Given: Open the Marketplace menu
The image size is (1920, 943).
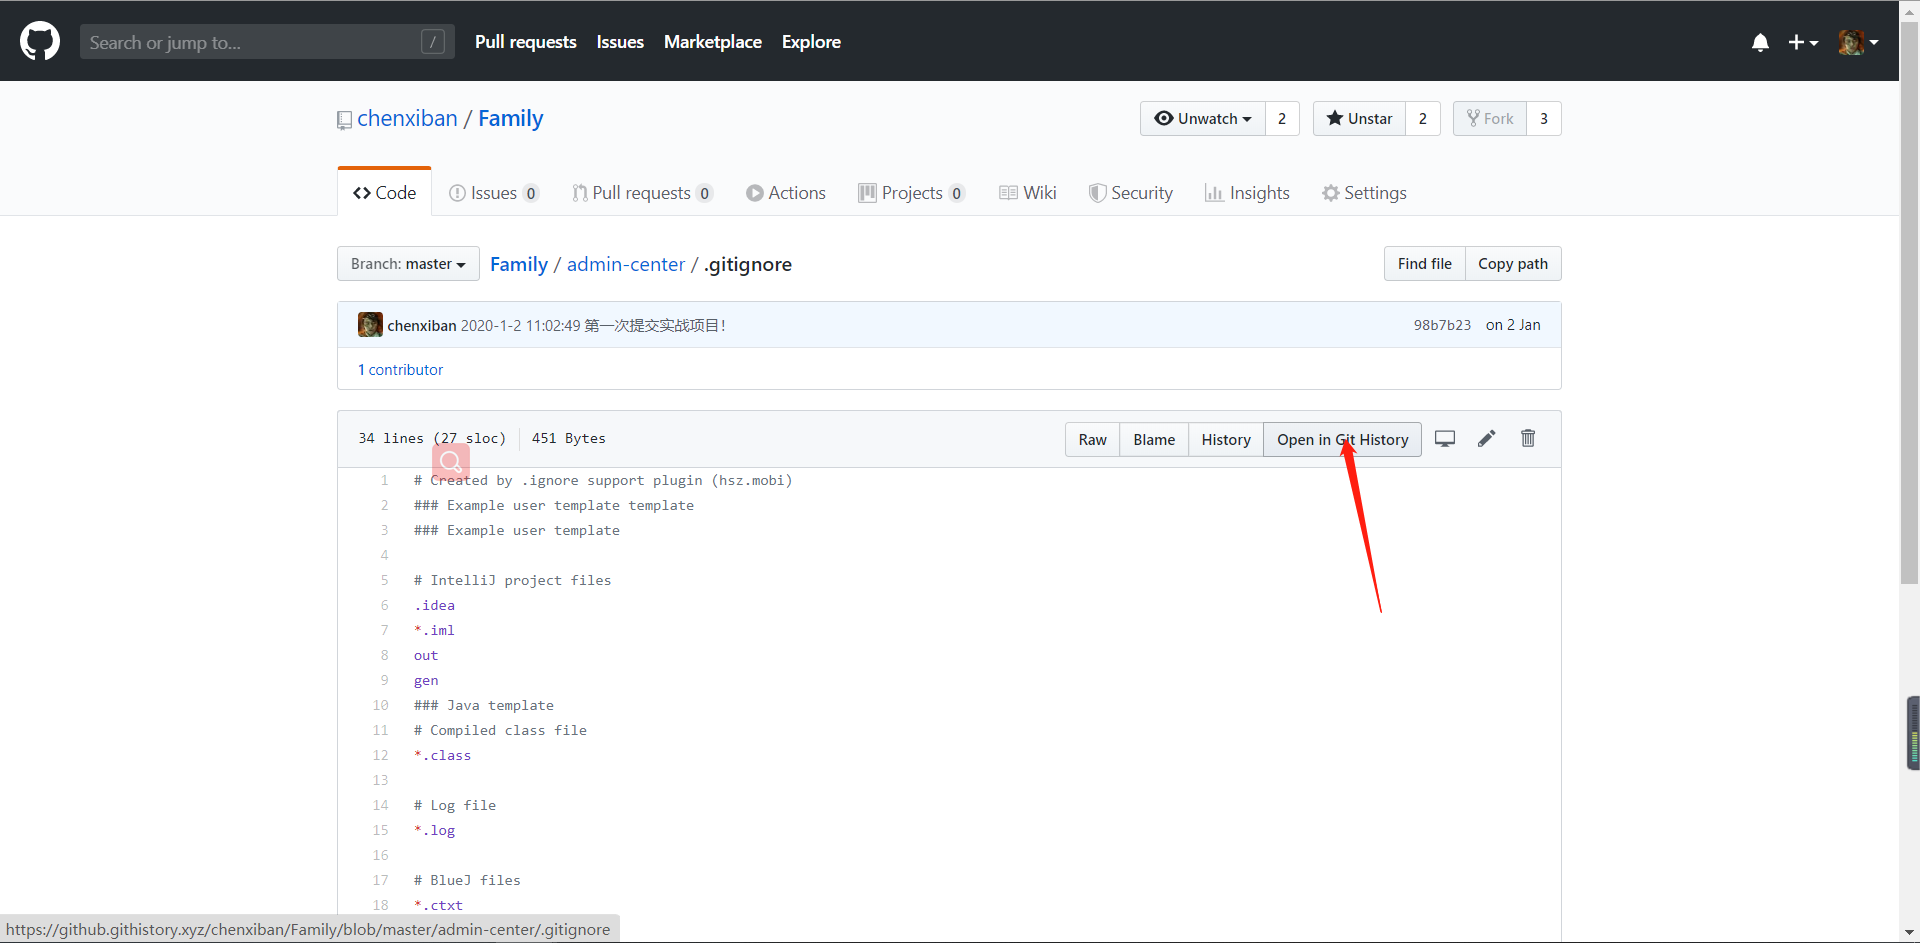Looking at the screenshot, I should tap(712, 42).
